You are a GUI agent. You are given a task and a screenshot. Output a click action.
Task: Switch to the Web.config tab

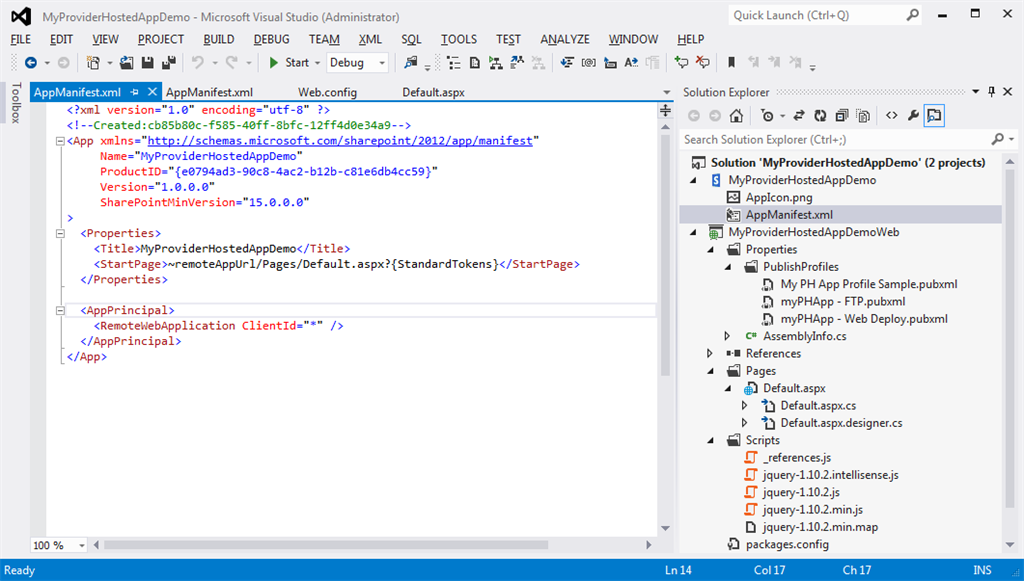click(327, 92)
